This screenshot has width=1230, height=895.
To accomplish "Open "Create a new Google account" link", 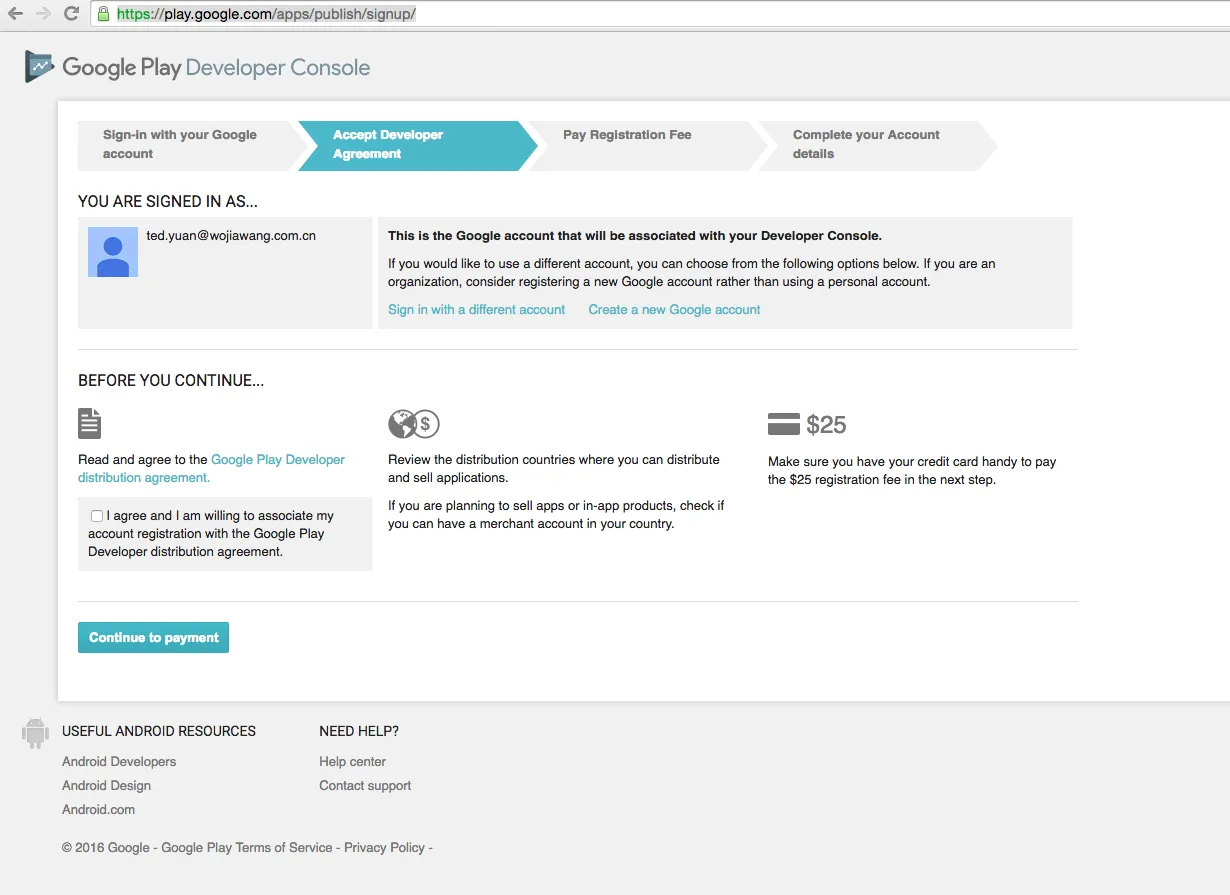I will pyautogui.click(x=674, y=310).
